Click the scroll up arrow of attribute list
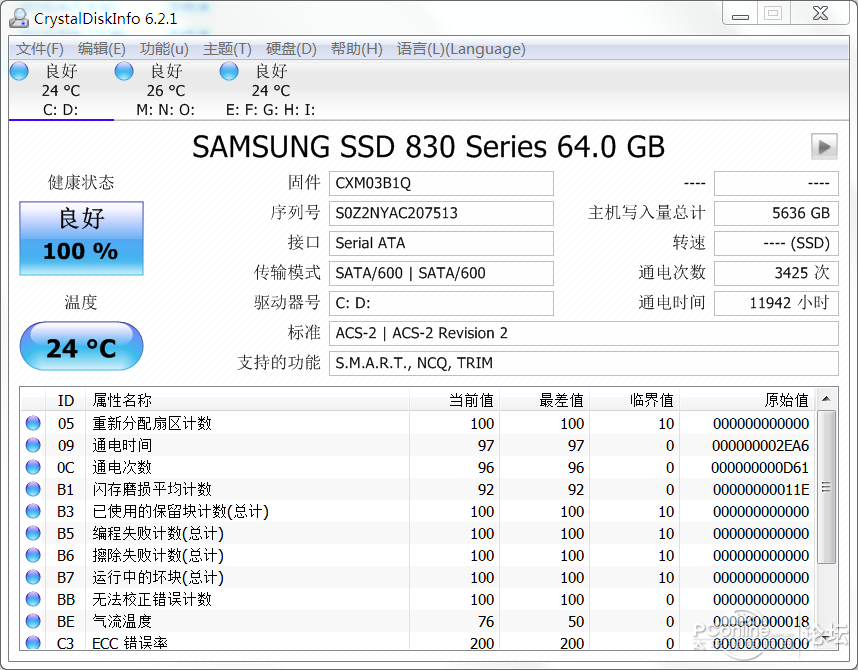The image size is (858, 670). 826,399
